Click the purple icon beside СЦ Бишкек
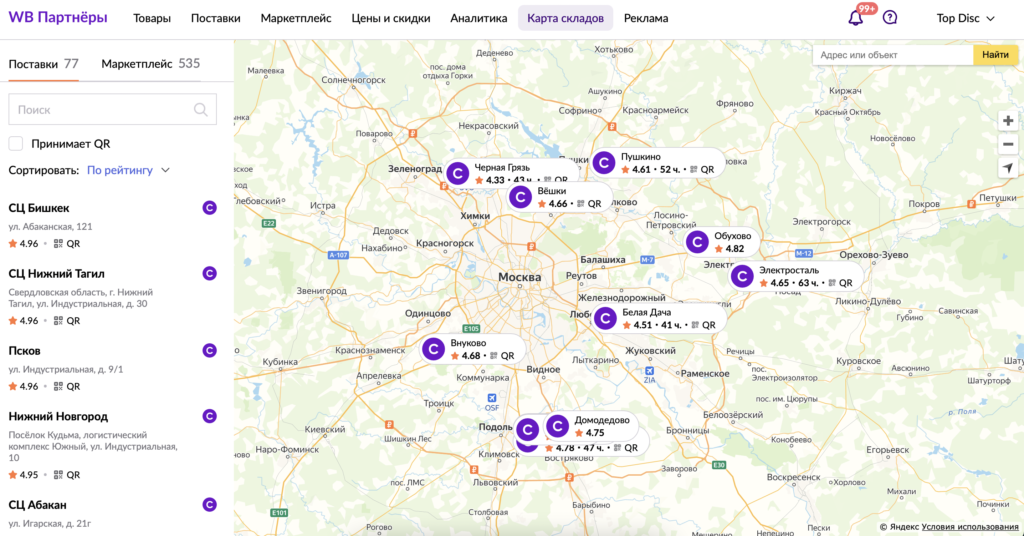The height and width of the screenshot is (536, 1024). coord(210,208)
